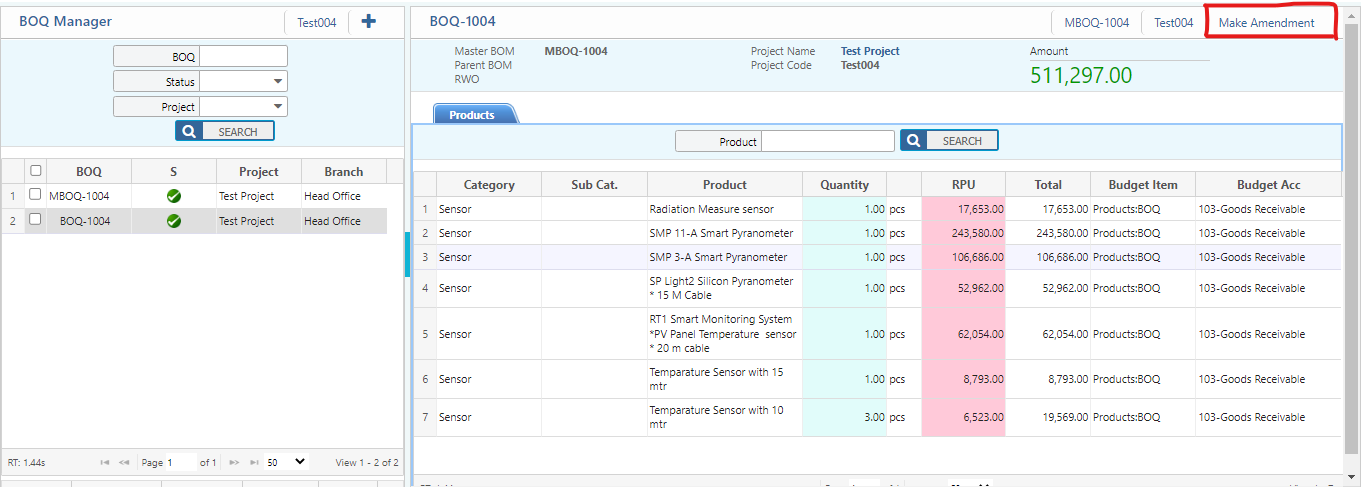Click the vertical panel splitter handle
The width and height of the screenshot is (1361, 487).
click(407, 254)
